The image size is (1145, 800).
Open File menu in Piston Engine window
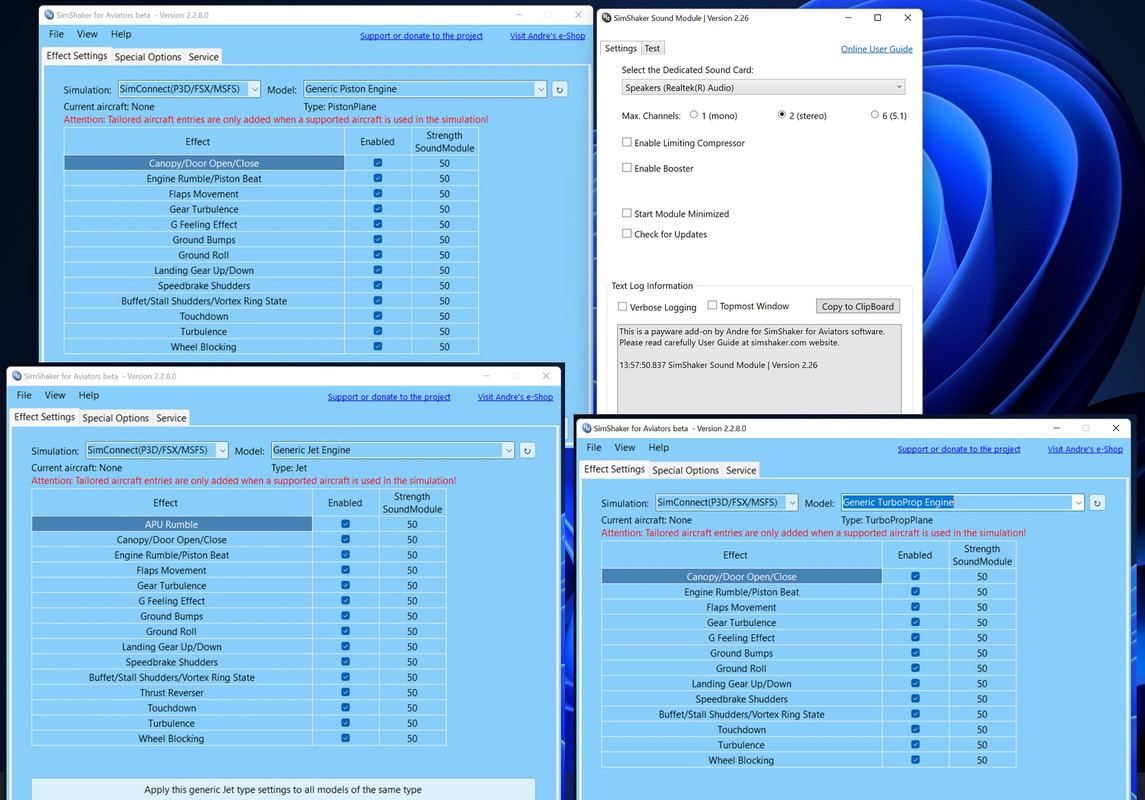click(56, 34)
